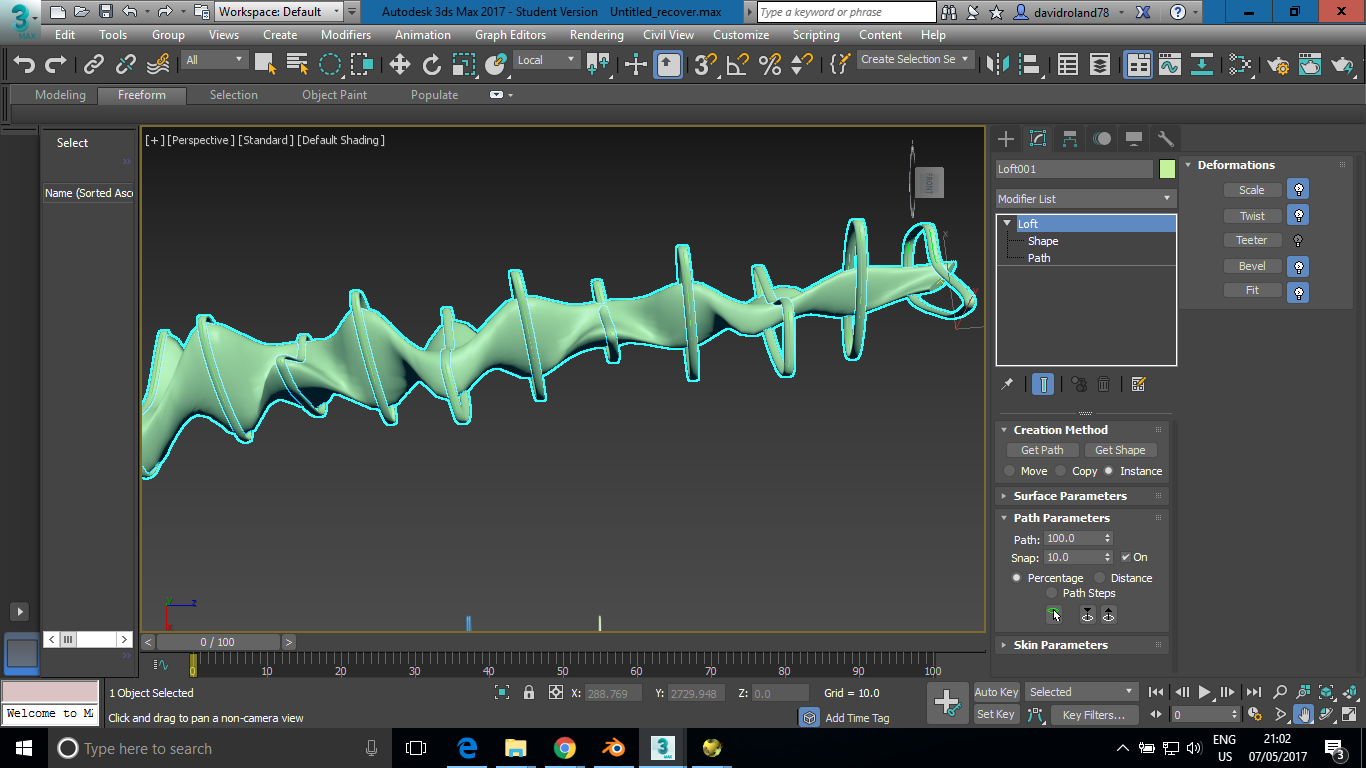Activate the Rotate tool in main toolbar
This screenshot has height=768, width=1366.
click(431, 65)
